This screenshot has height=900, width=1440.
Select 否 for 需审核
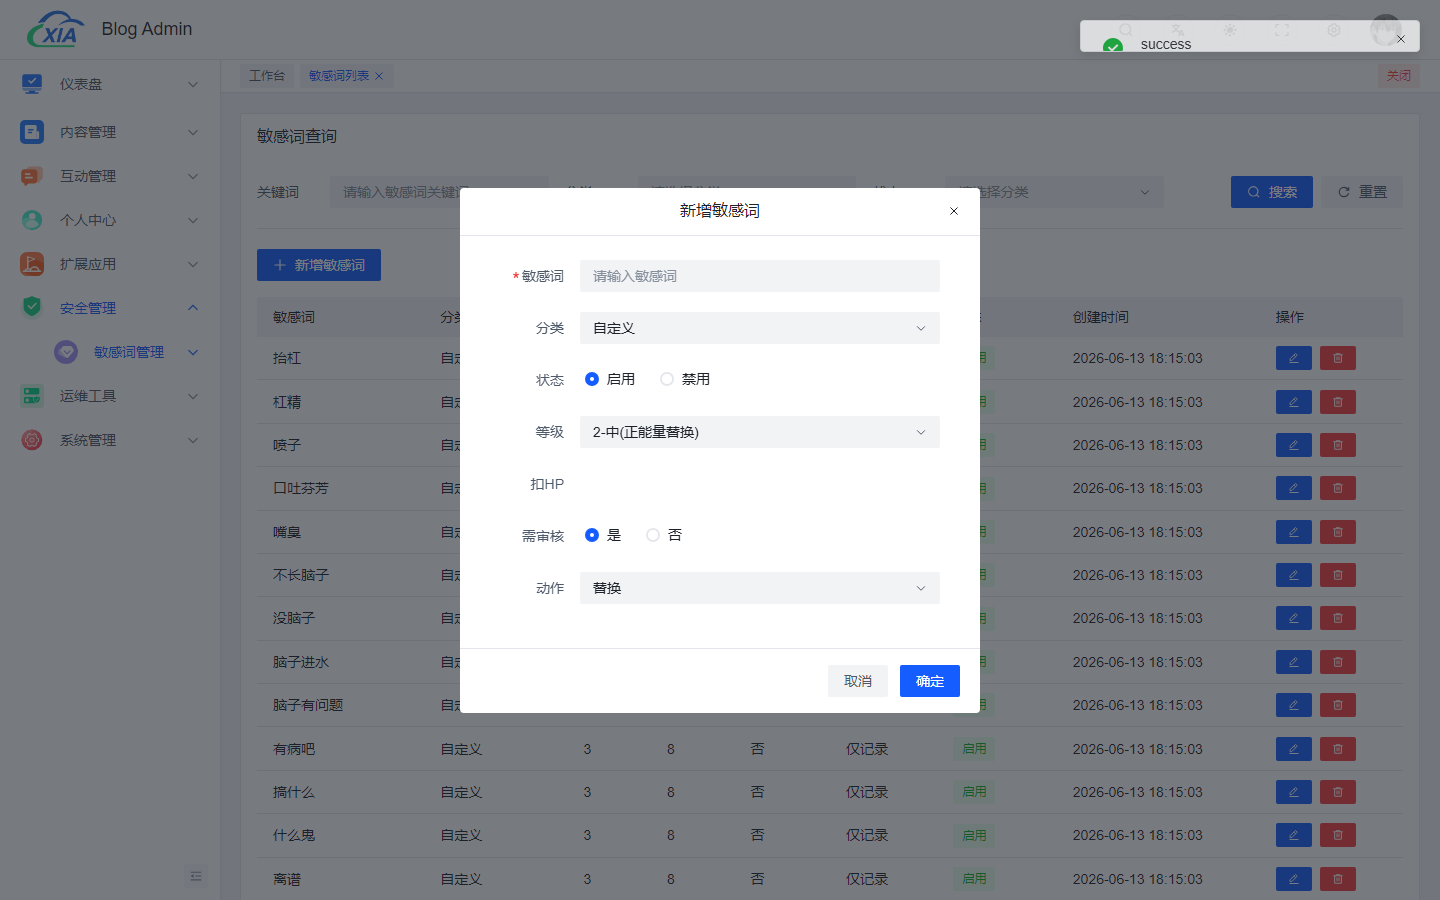(653, 535)
